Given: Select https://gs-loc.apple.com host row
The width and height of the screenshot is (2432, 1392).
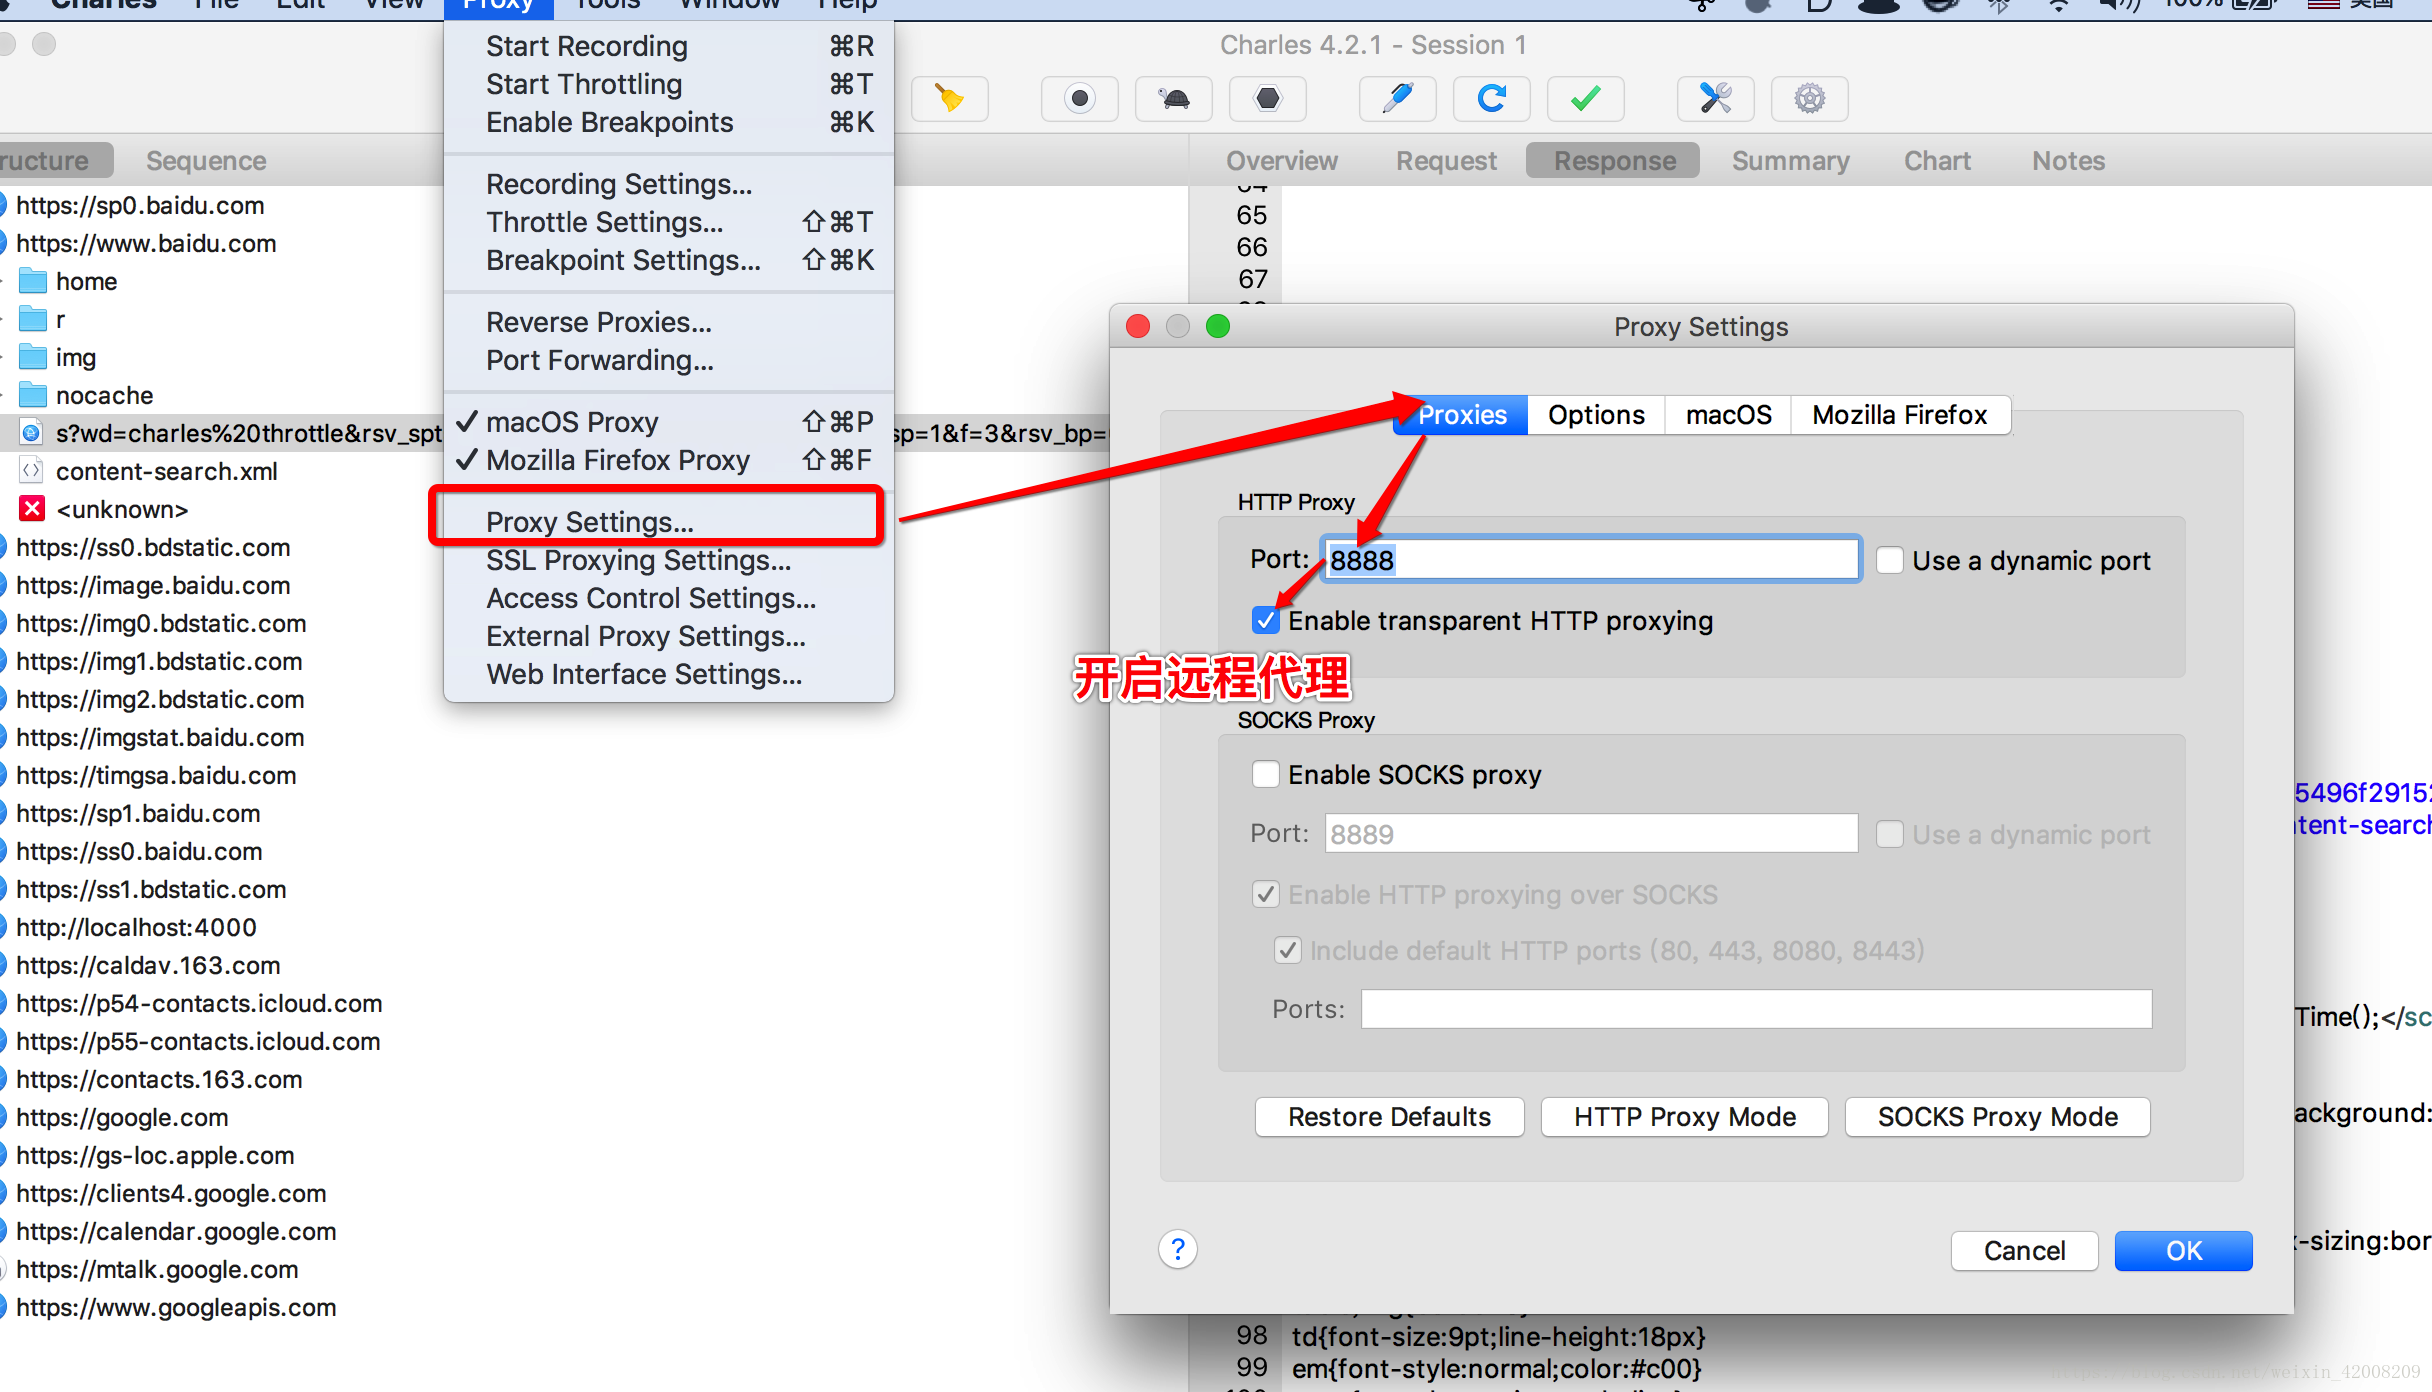Looking at the screenshot, I should pyautogui.click(x=155, y=1155).
